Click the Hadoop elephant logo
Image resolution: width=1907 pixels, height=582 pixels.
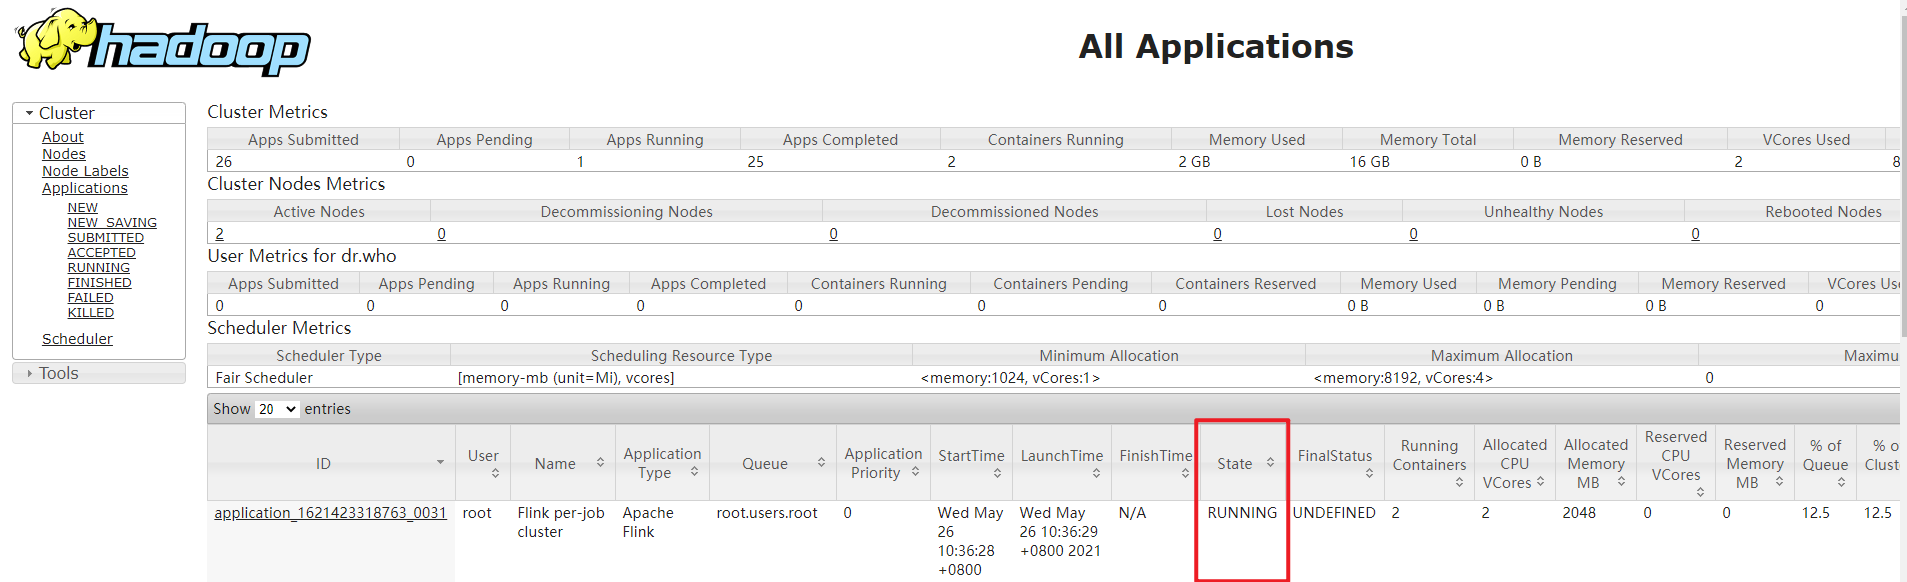pyautogui.click(x=163, y=42)
